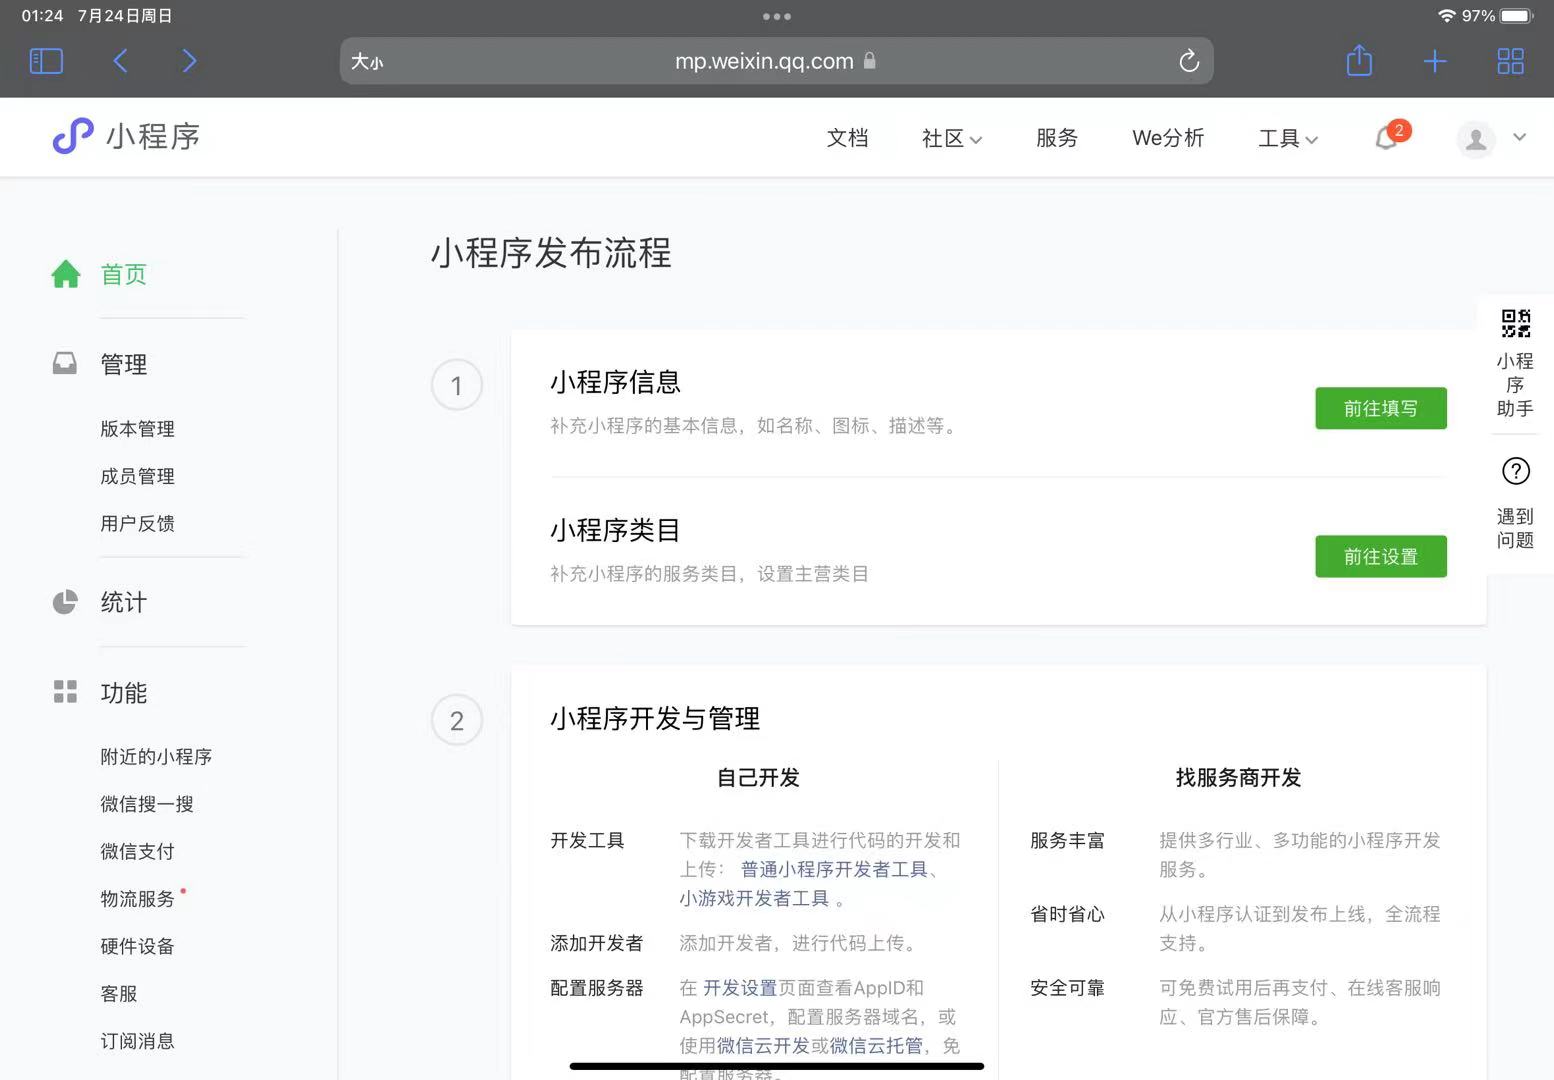Open the 微信云托管 link

[876, 1046]
